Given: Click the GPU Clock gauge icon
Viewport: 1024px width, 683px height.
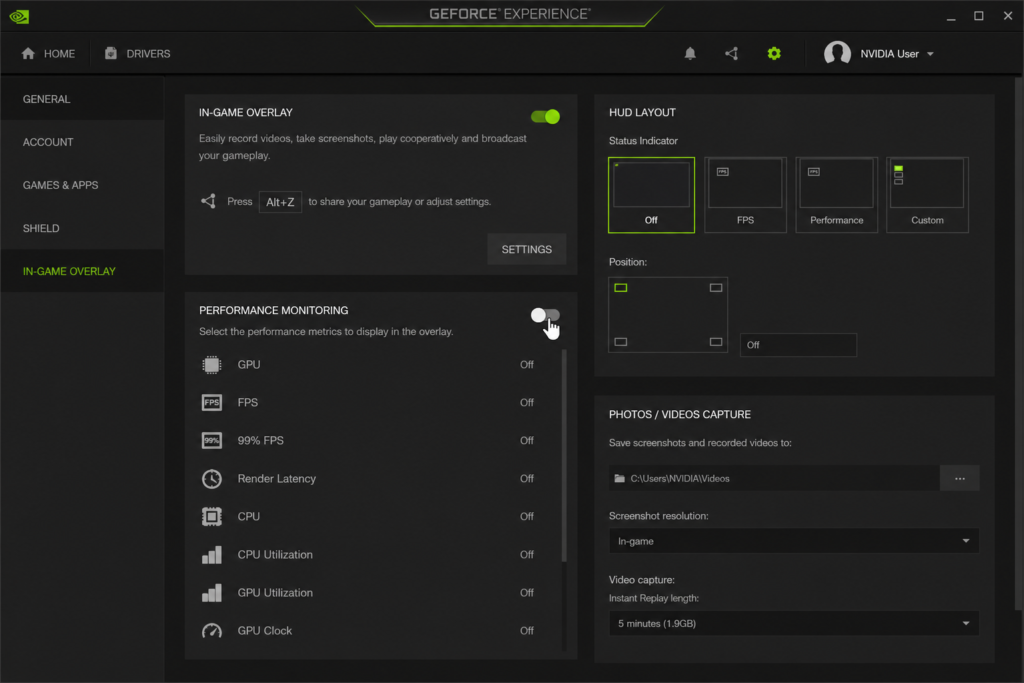Looking at the screenshot, I should pyautogui.click(x=212, y=631).
